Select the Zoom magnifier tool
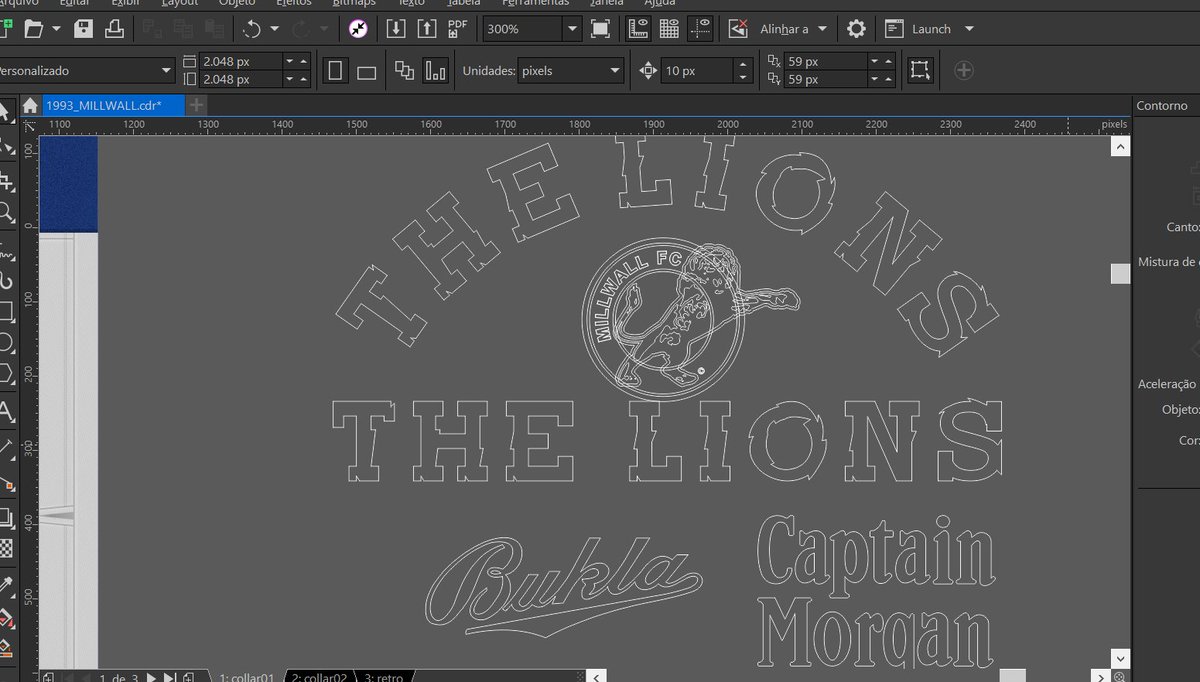The width and height of the screenshot is (1200, 682). point(6,212)
